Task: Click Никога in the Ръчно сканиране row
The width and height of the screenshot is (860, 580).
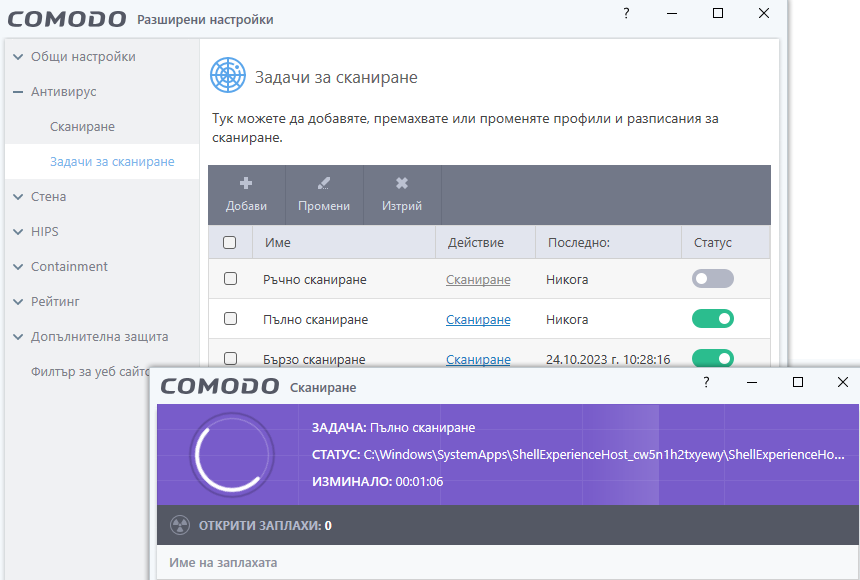Action: tap(567, 280)
